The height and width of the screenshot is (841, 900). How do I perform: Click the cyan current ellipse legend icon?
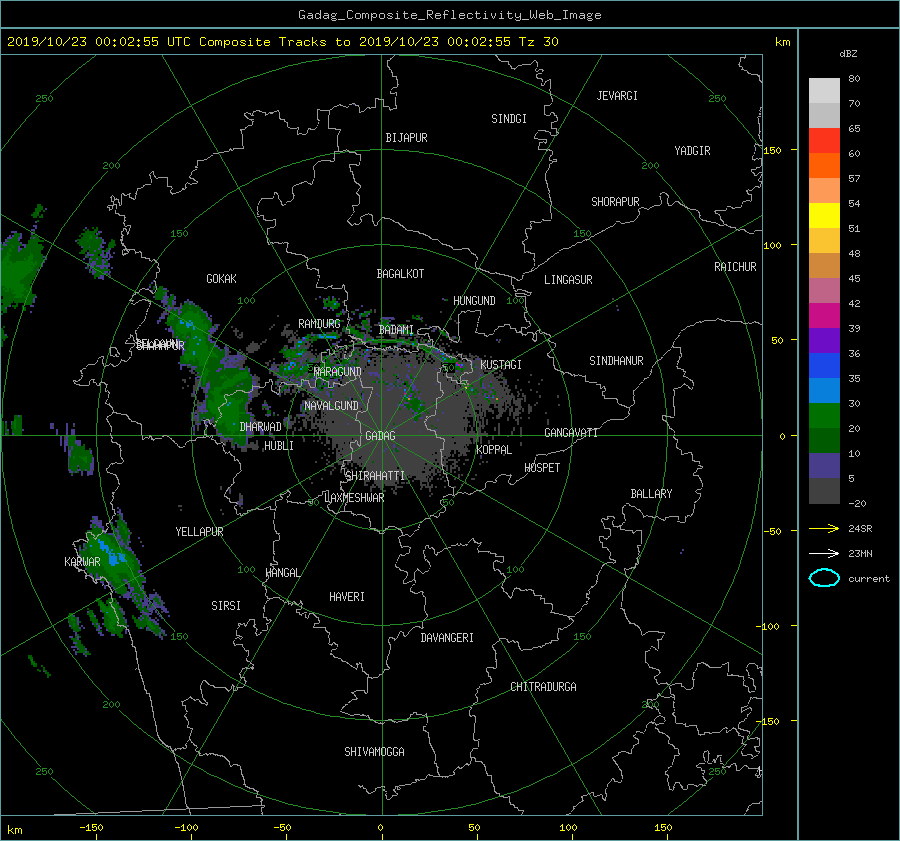(x=824, y=578)
